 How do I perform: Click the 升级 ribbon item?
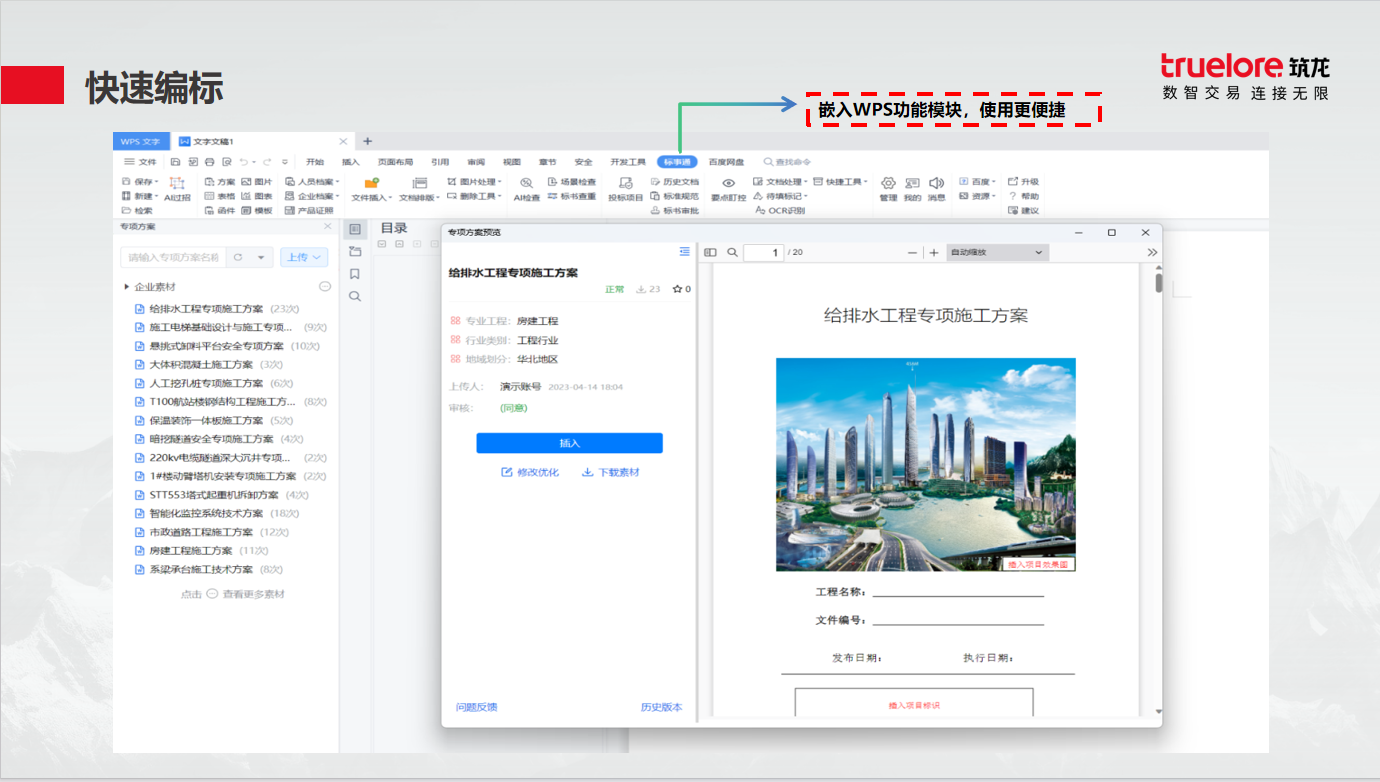[x=1023, y=182]
